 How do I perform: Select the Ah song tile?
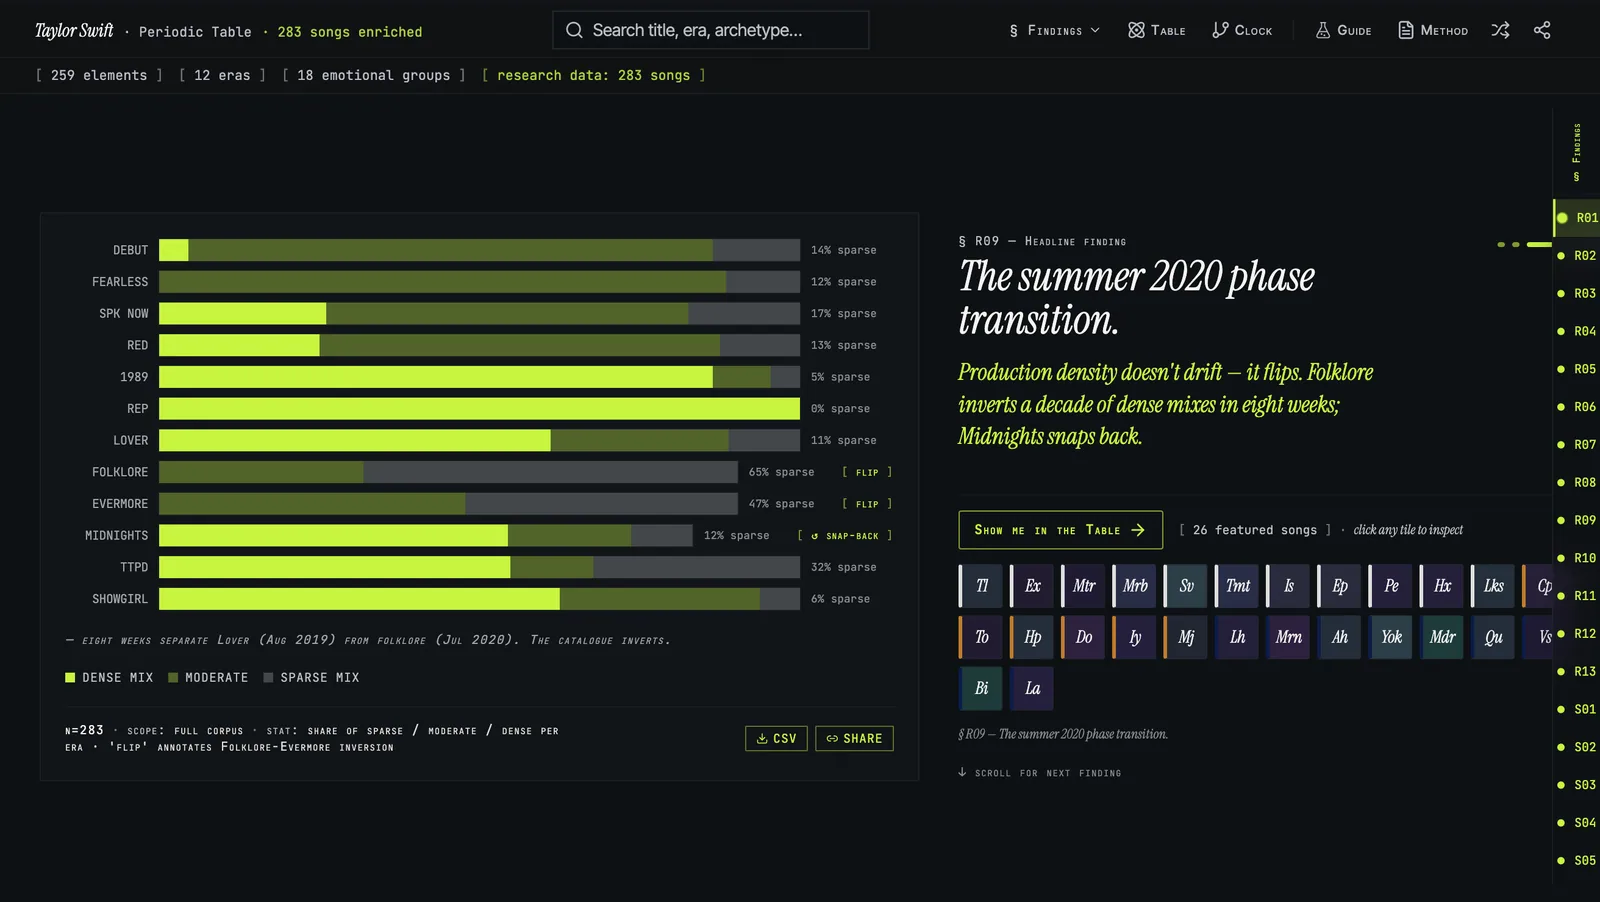[1340, 637]
